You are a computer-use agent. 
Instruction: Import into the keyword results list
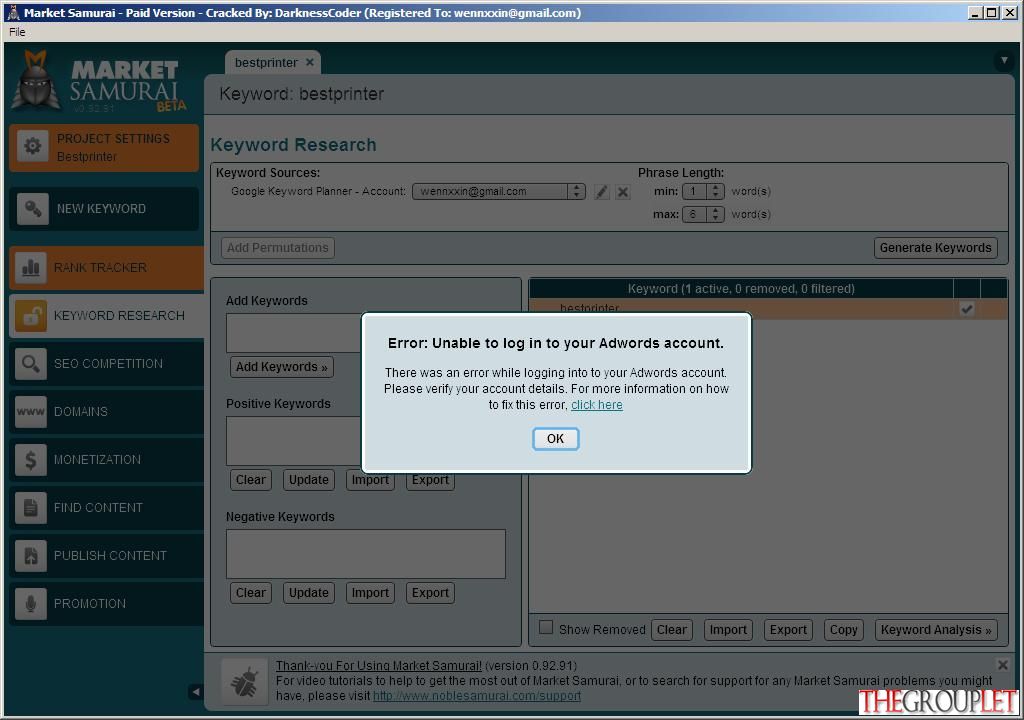click(728, 630)
